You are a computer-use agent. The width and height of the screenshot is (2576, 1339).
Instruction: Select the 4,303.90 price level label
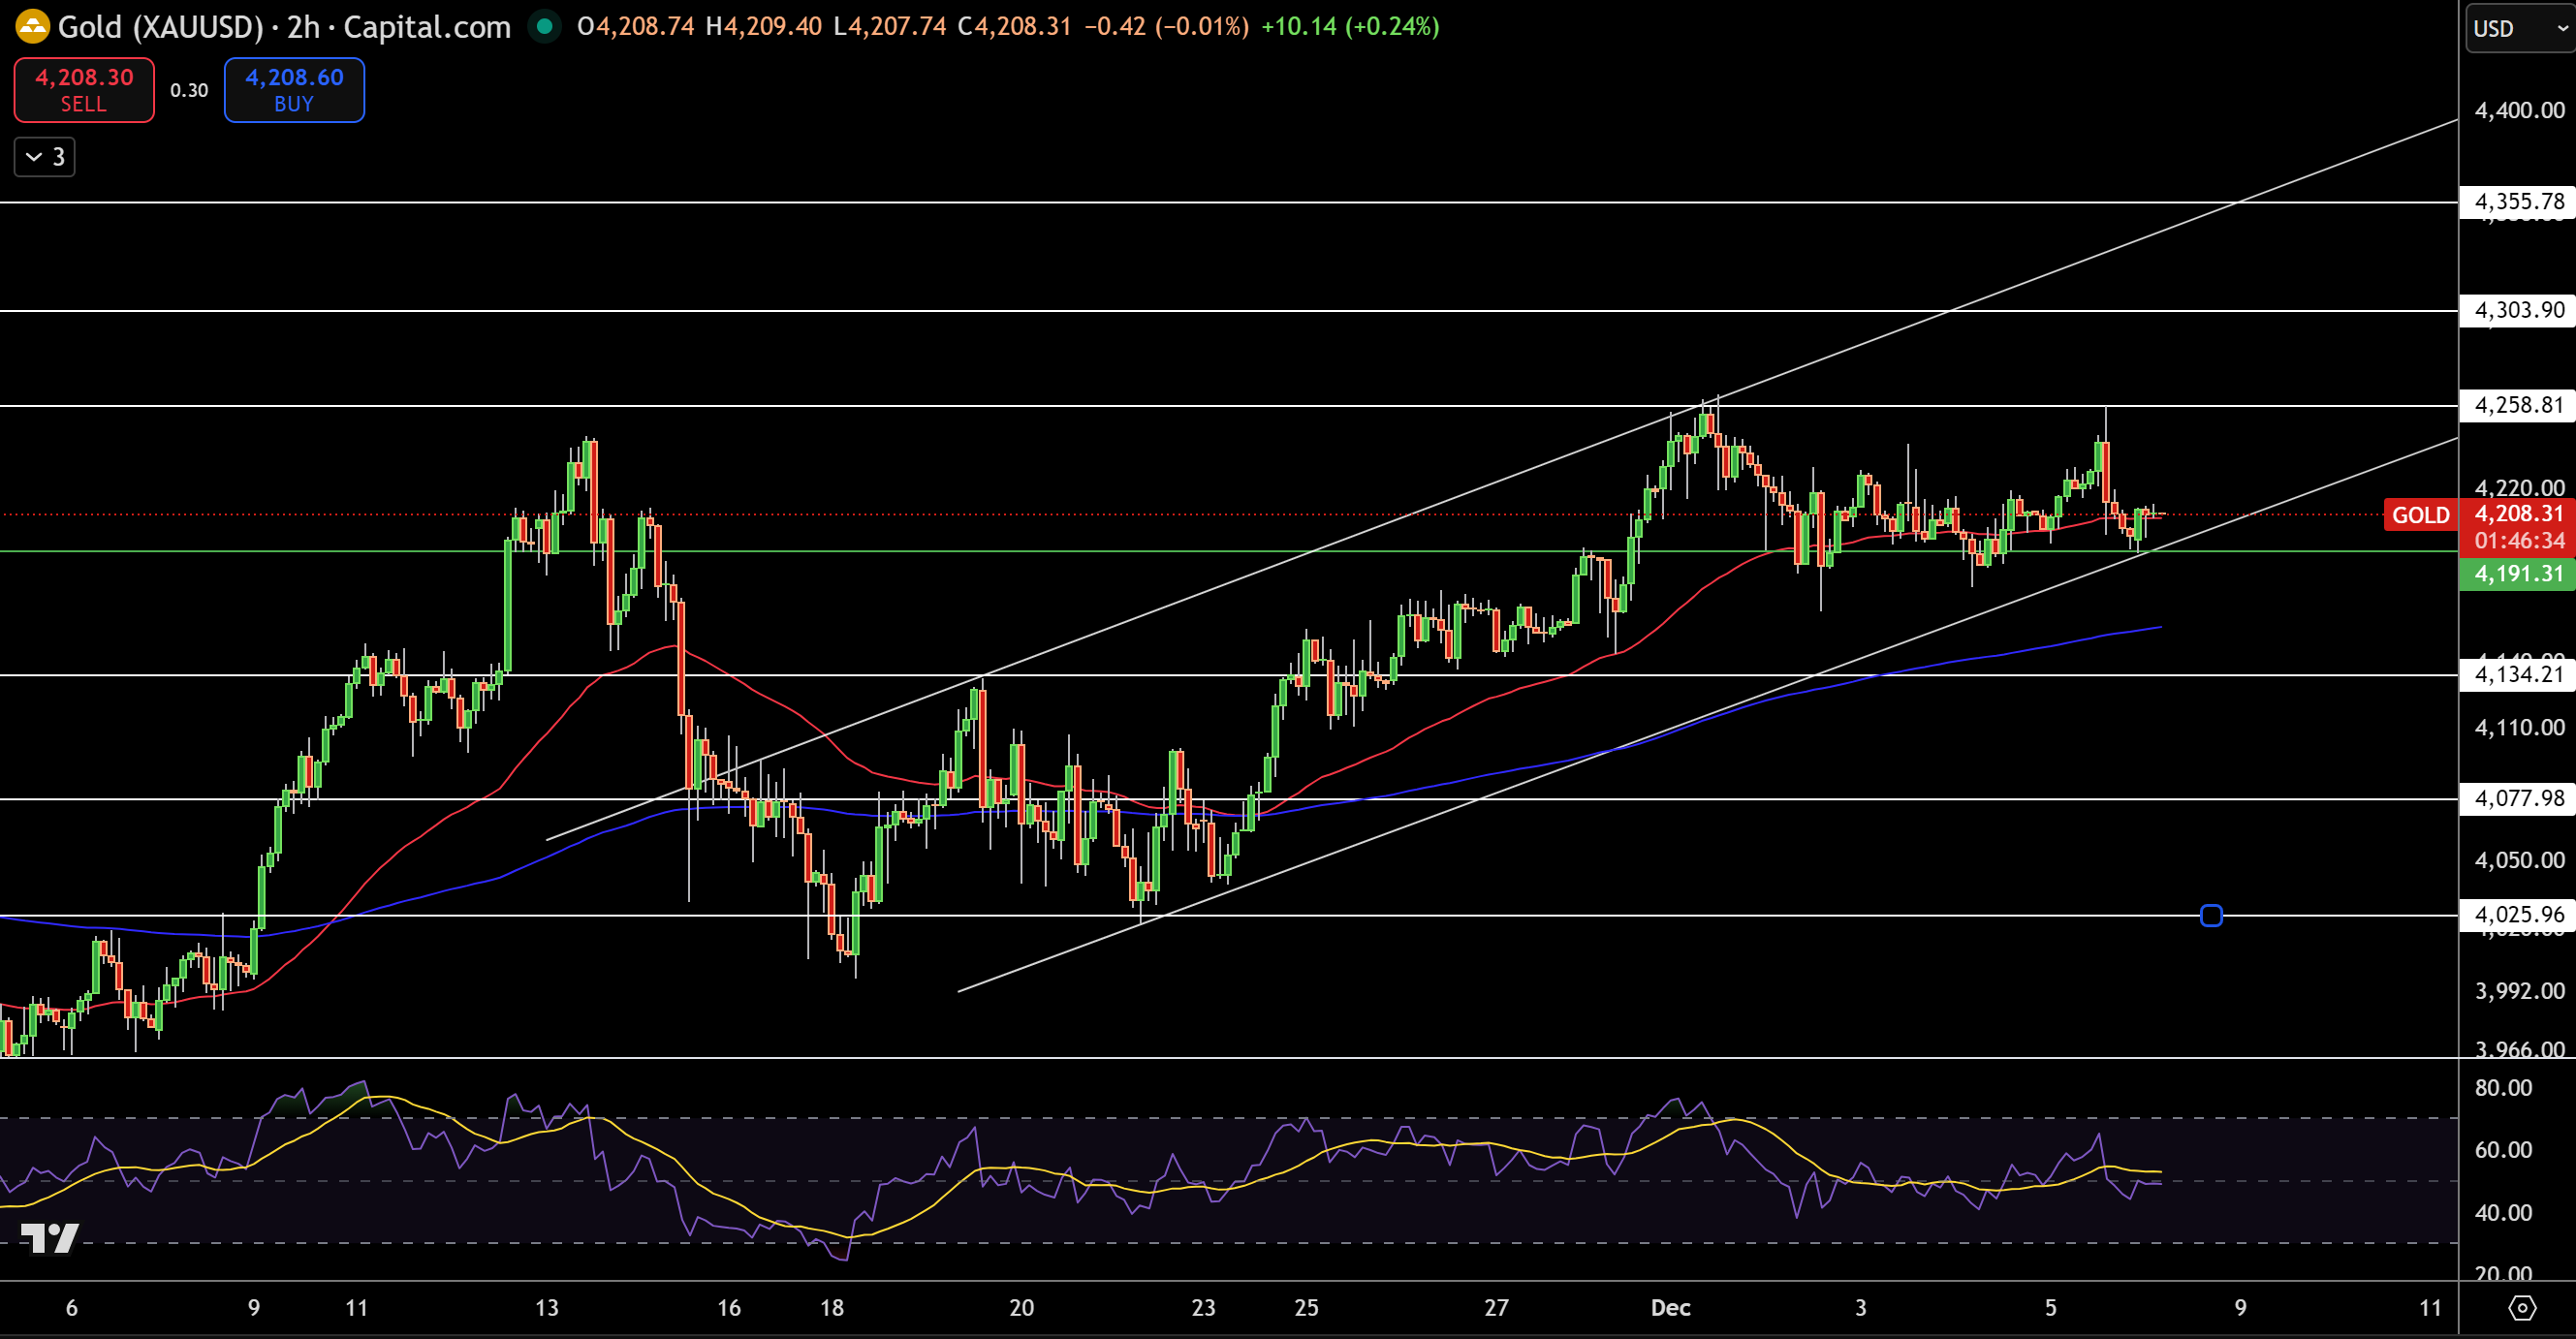pyautogui.click(x=2518, y=310)
